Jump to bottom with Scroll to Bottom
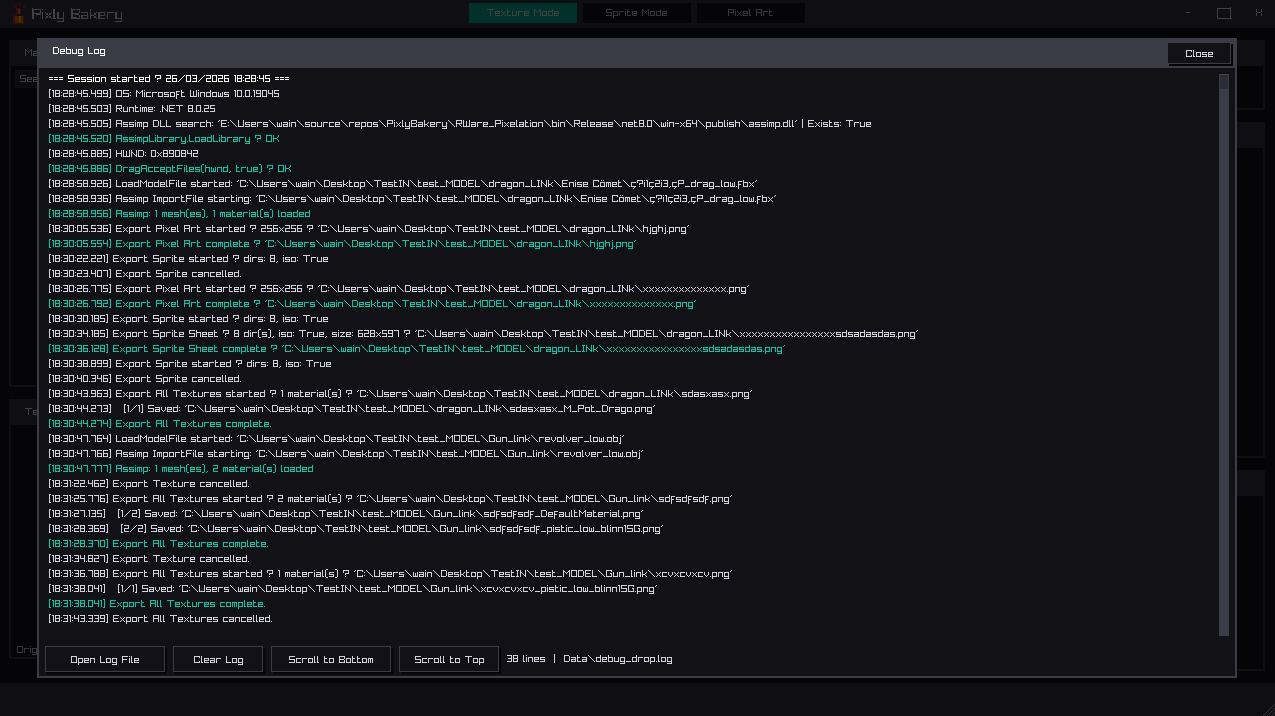Viewport: 1275px width, 716px height. [330, 660]
